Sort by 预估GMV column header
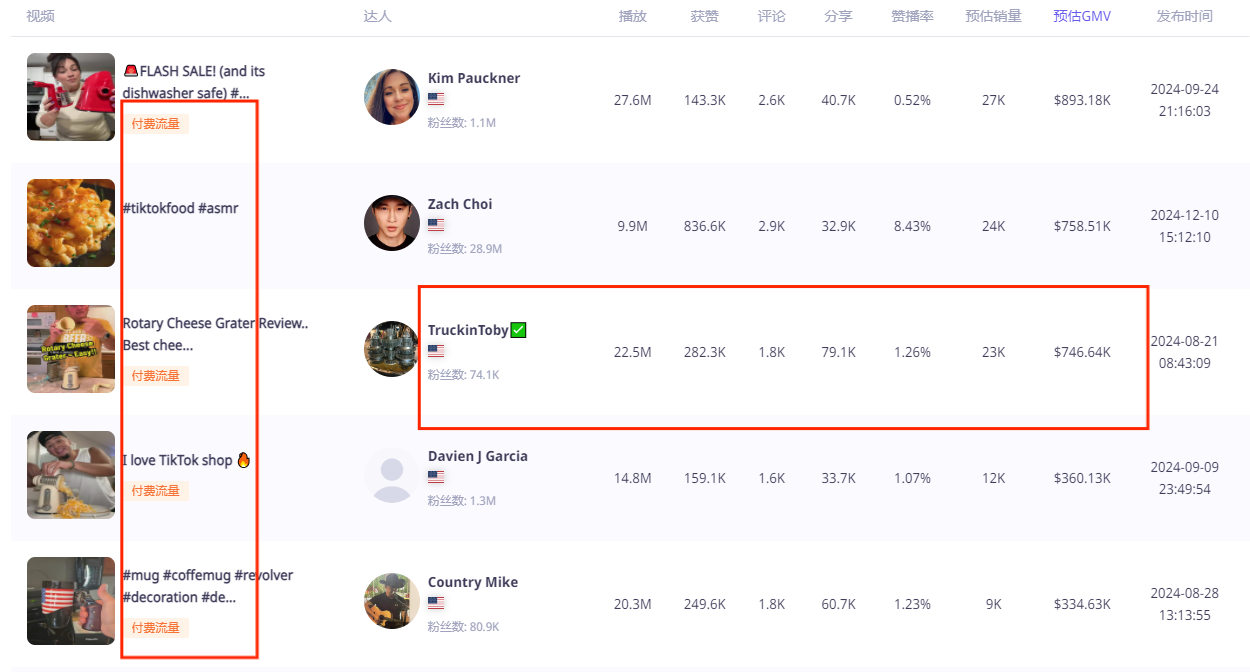The width and height of the screenshot is (1250, 672). 1081,16
